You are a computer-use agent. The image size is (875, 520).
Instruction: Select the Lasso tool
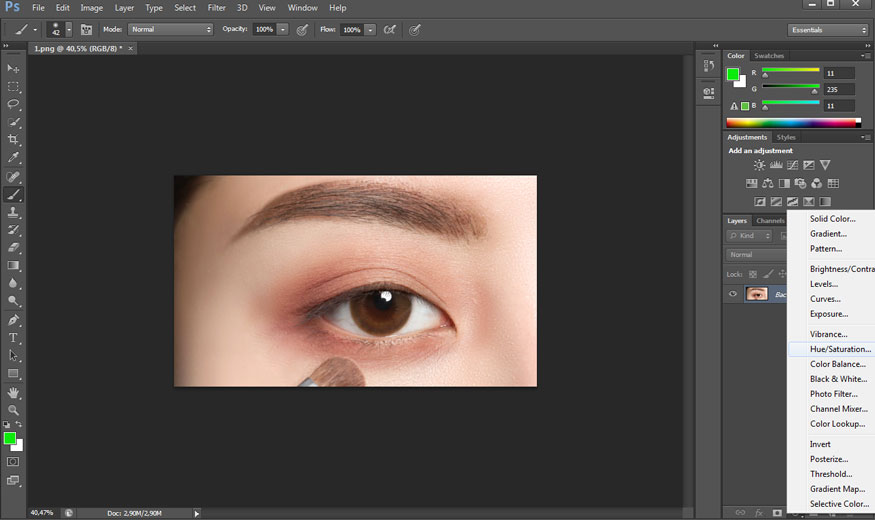pos(13,104)
